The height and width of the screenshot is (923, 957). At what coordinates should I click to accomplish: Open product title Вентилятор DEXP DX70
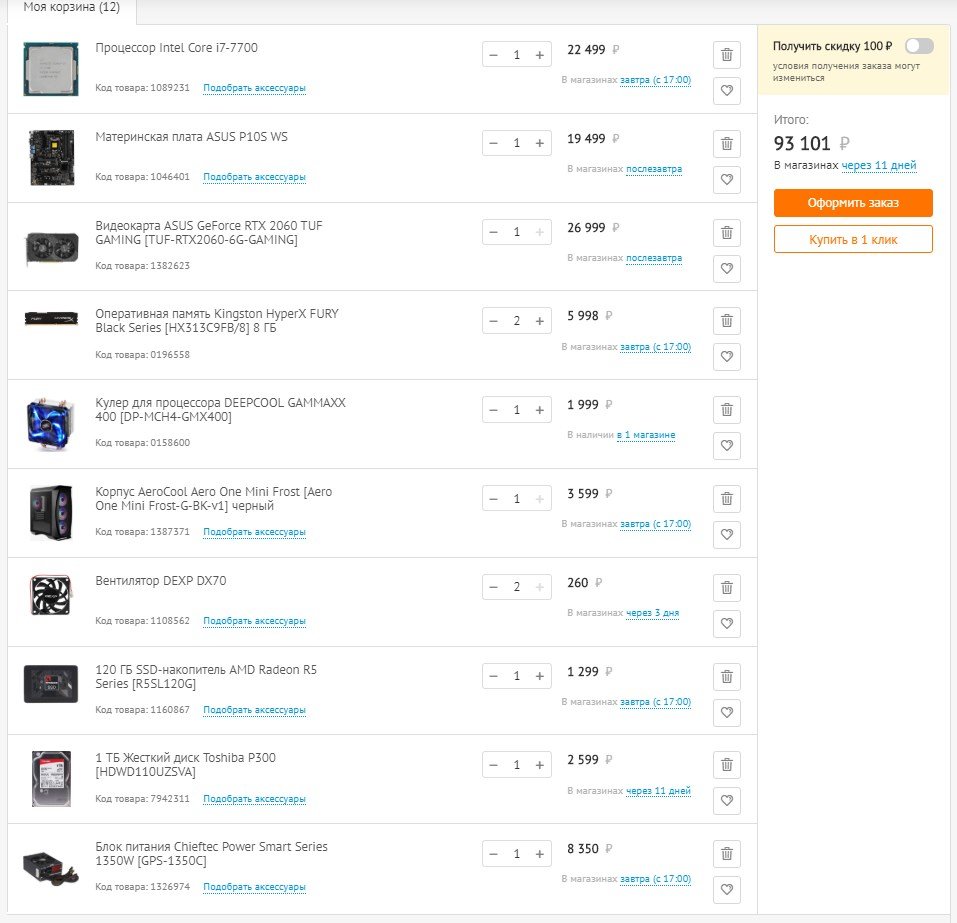click(x=161, y=581)
